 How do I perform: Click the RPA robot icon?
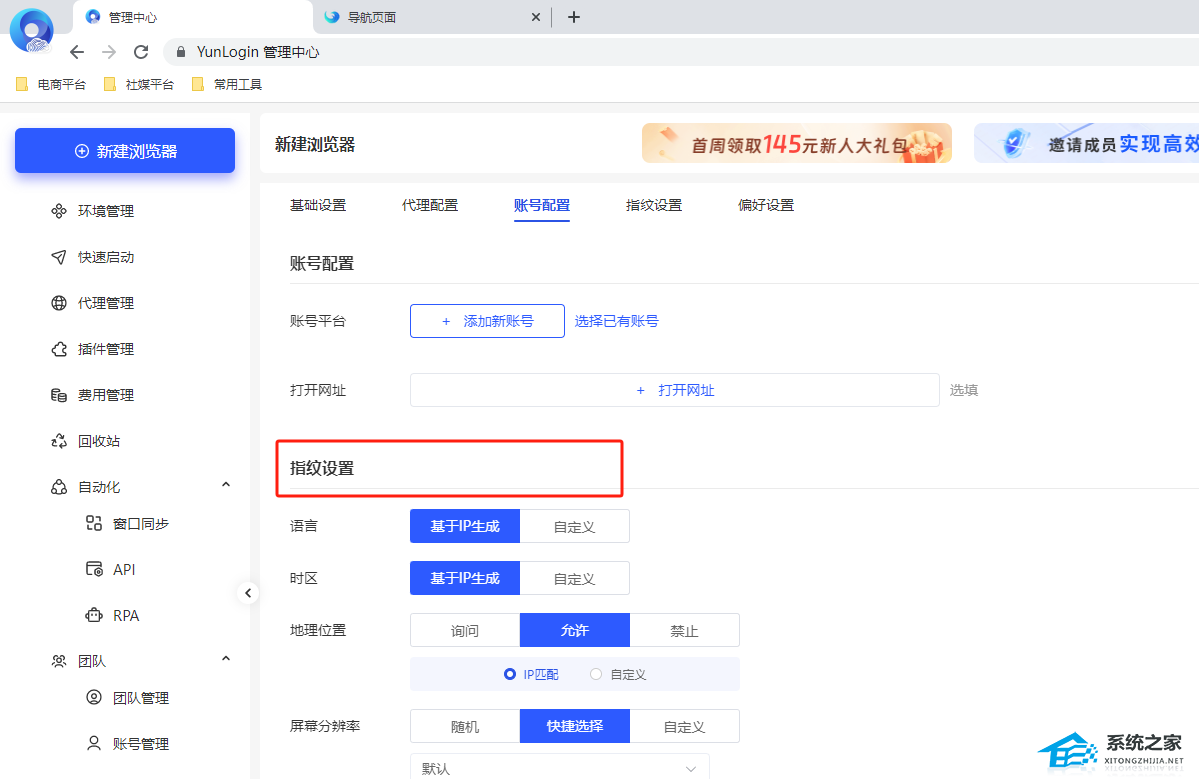click(94, 615)
